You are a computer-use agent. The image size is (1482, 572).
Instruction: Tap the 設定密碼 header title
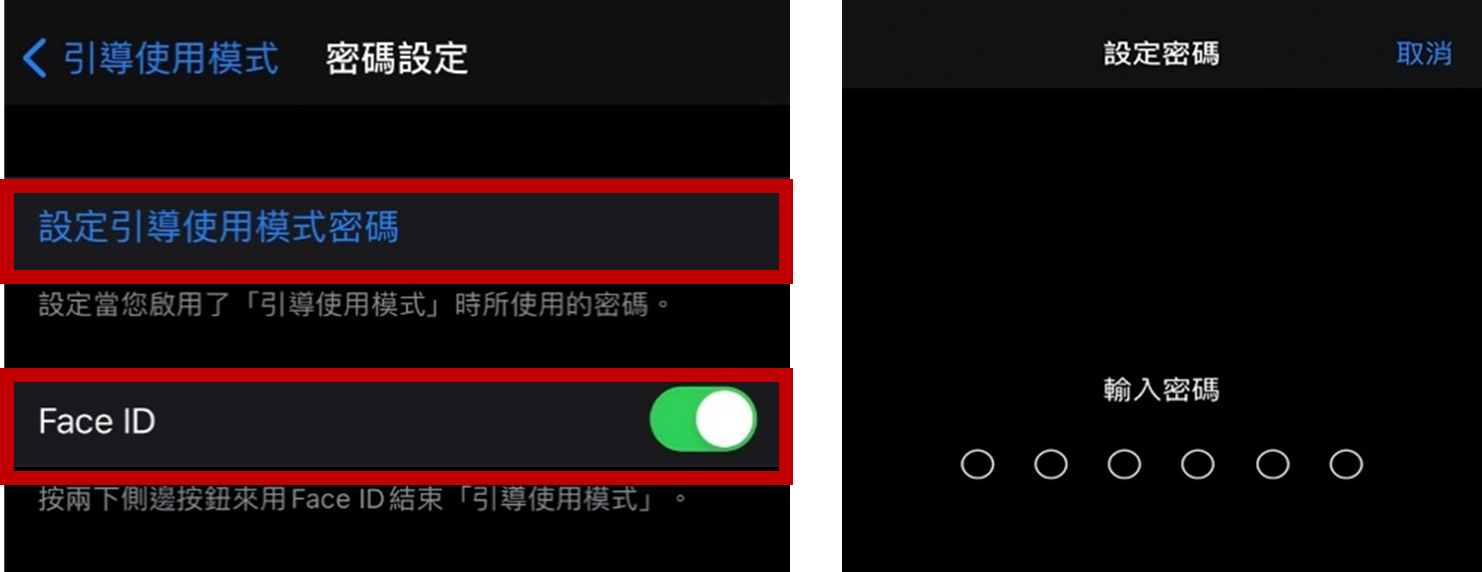click(1161, 54)
